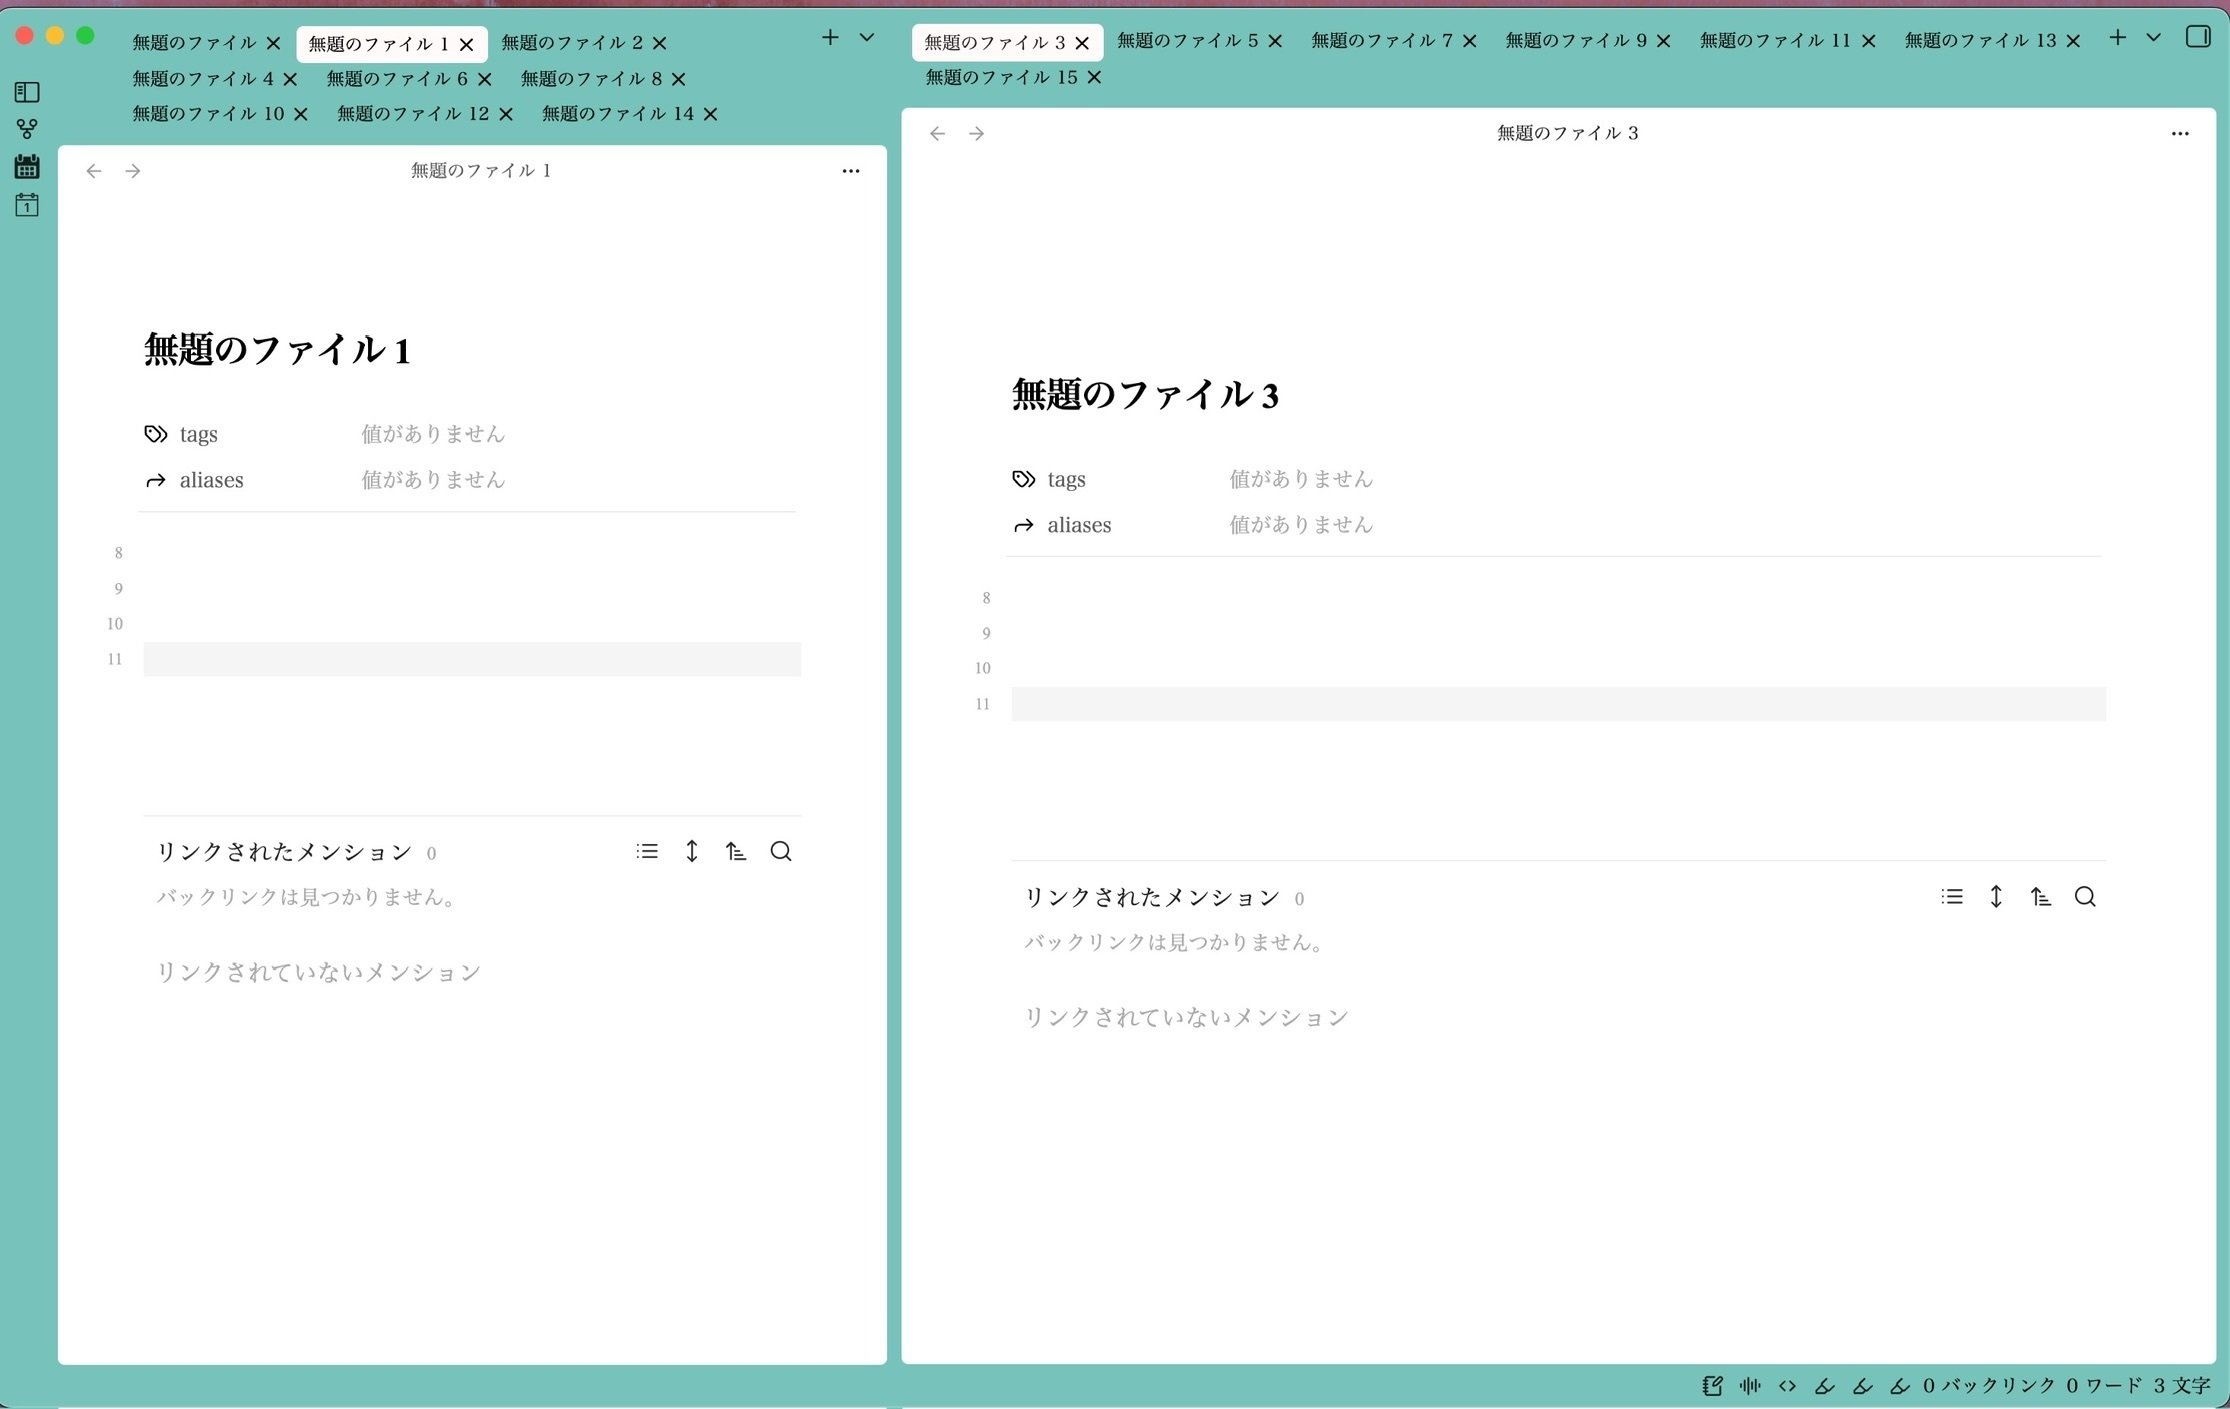Click the edit note icon in status bar
2230x1409 pixels.
[1712, 1386]
